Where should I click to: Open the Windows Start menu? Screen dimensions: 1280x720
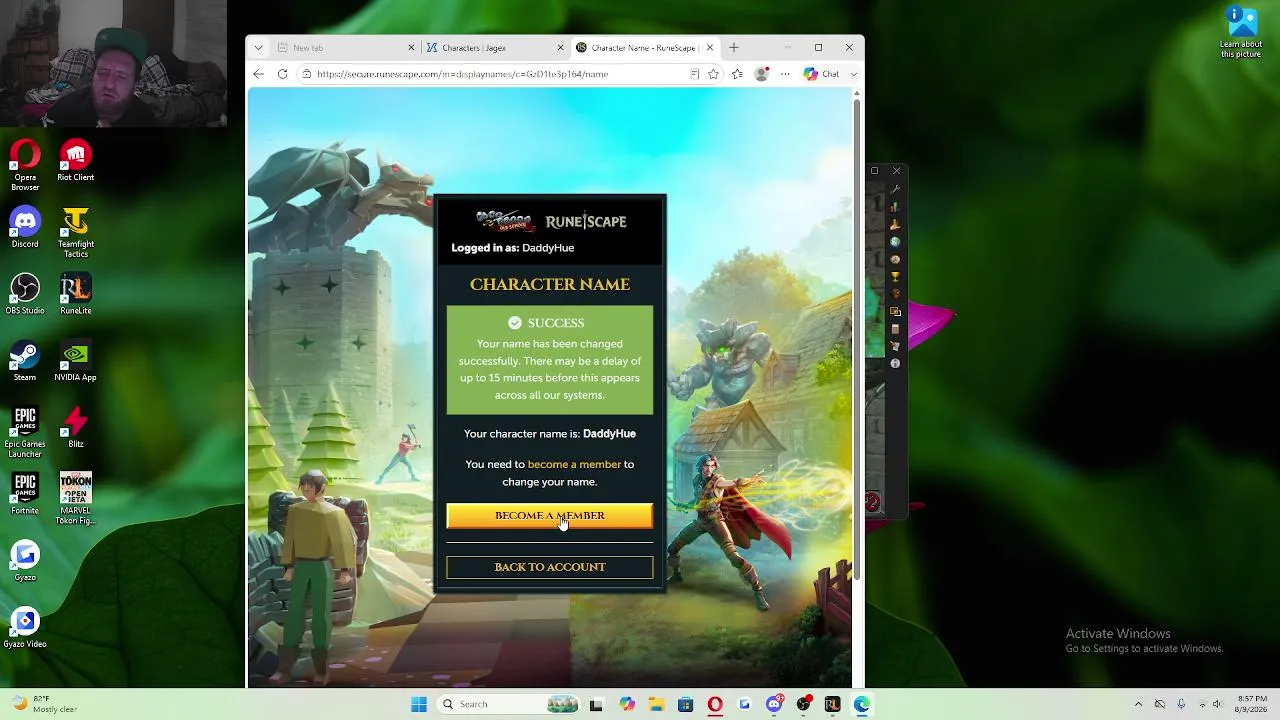(419, 704)
